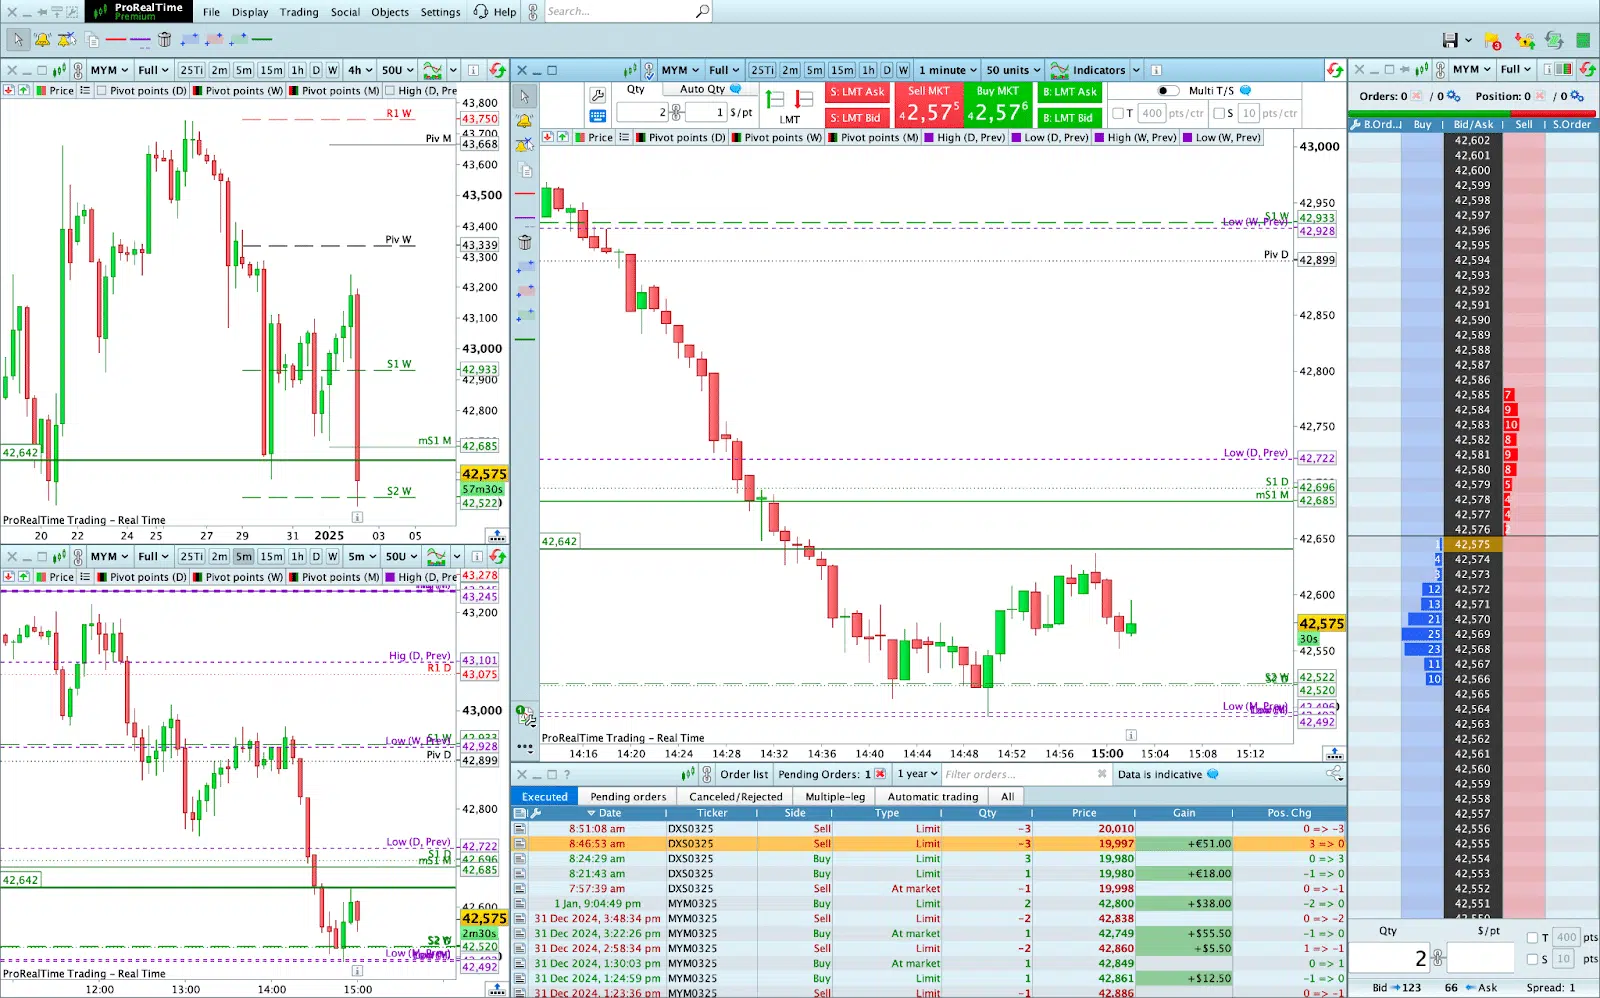Click the orange refresh icon on the main chart

point(1335,70)
